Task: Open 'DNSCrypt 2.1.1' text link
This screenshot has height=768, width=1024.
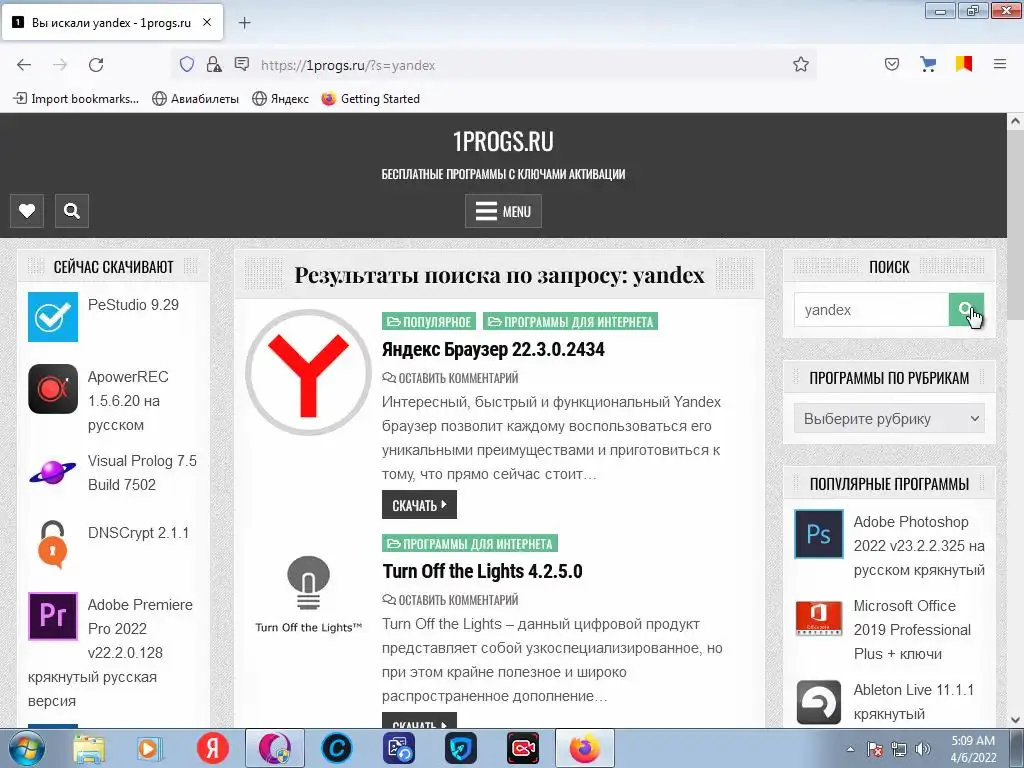Action: click(x=138, y=533)
